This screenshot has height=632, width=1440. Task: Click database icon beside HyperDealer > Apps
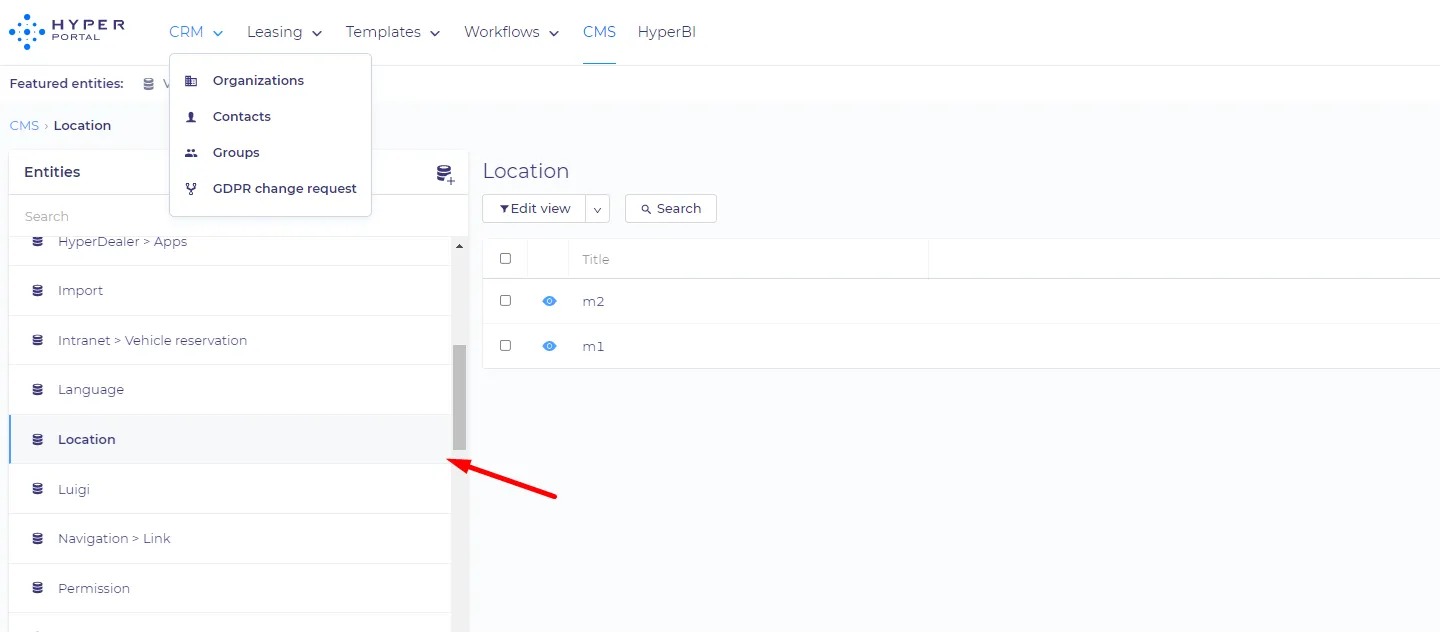pos(38,242)
